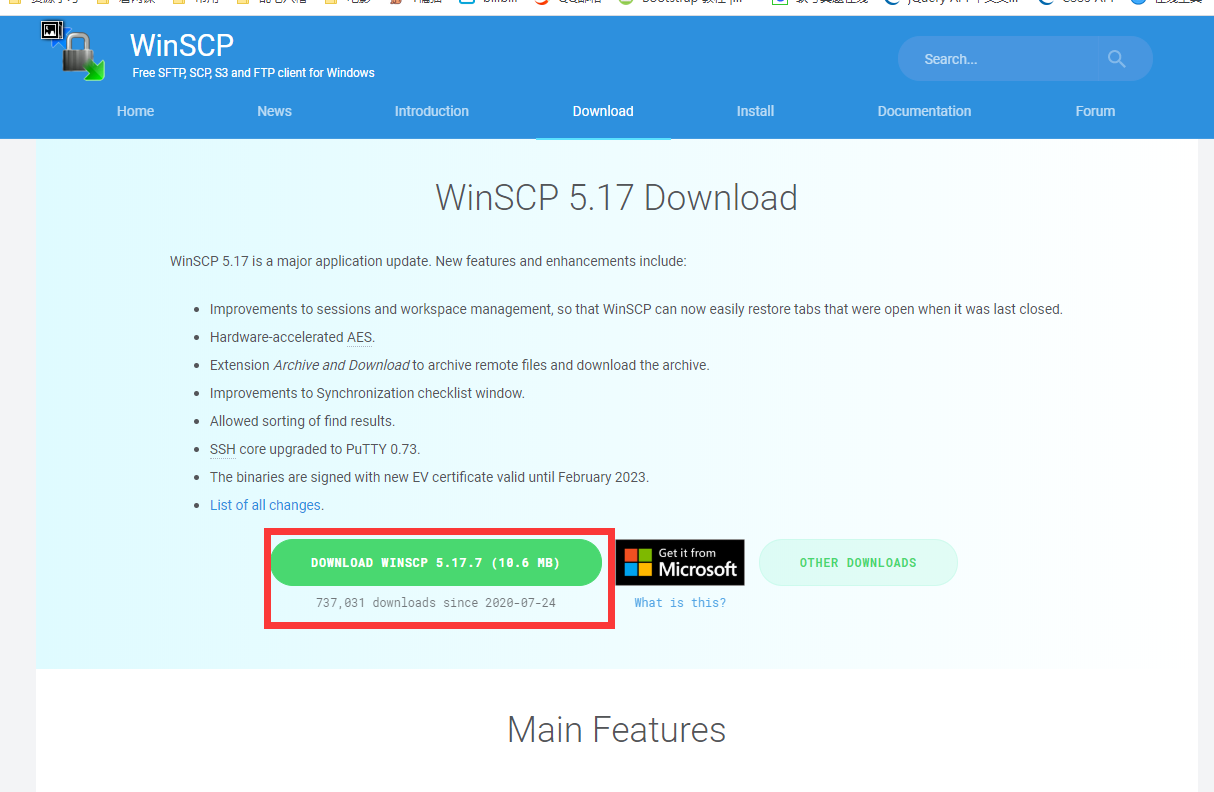Click the magnifier search icon
The width and height of the screenshot is (1214, 792).
coord(1116,59)
